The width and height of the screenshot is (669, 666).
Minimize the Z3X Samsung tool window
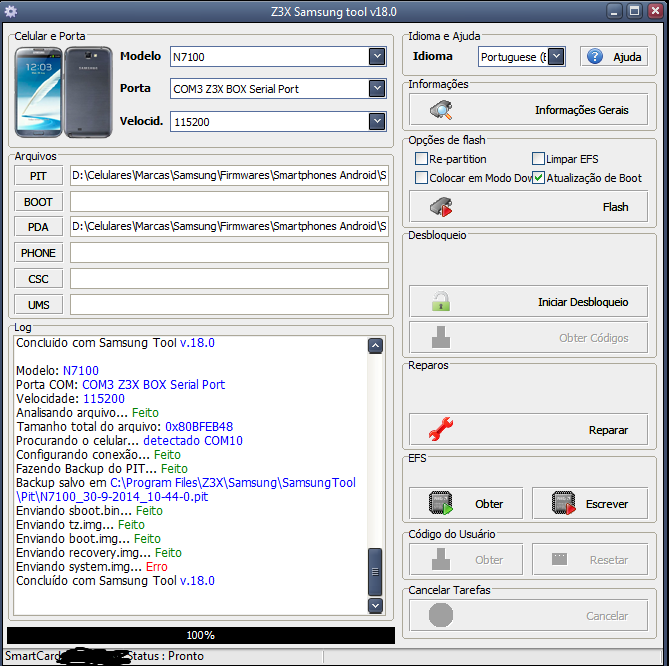[614, 11]
